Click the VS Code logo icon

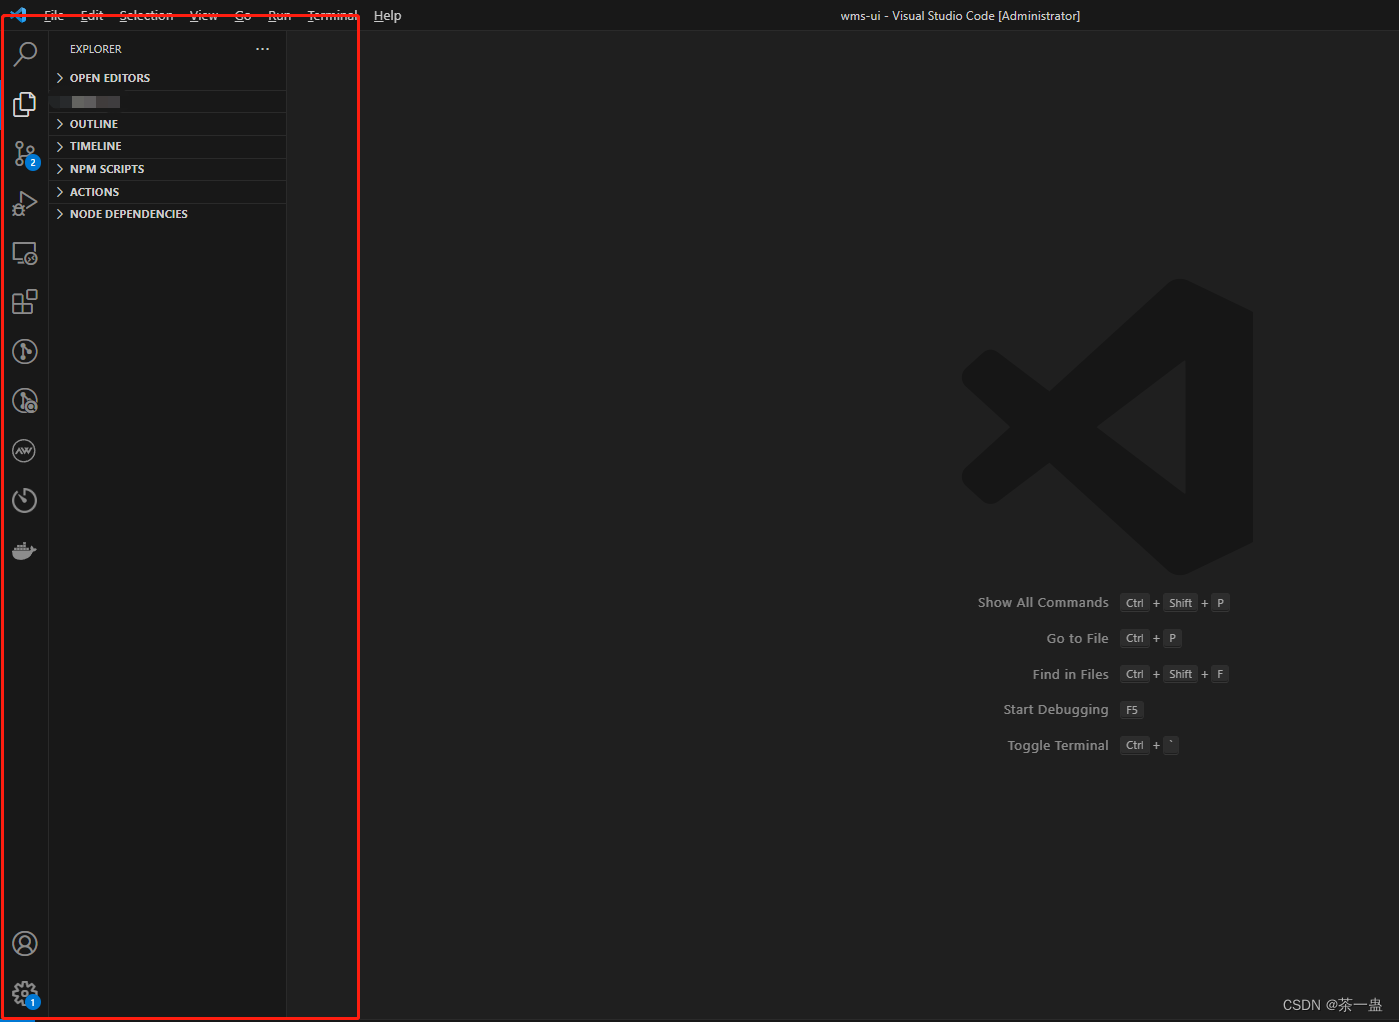click(x=18, y=15)
